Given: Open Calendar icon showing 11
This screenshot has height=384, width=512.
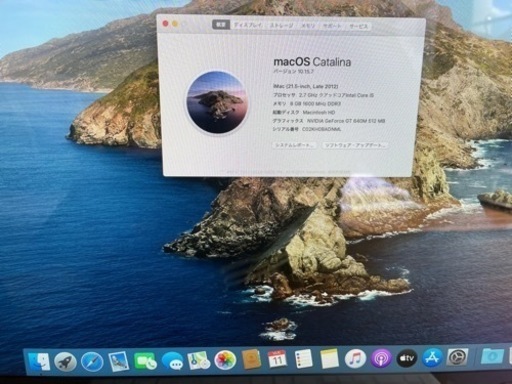Looking at the screenshot, I should coord(277,359).
